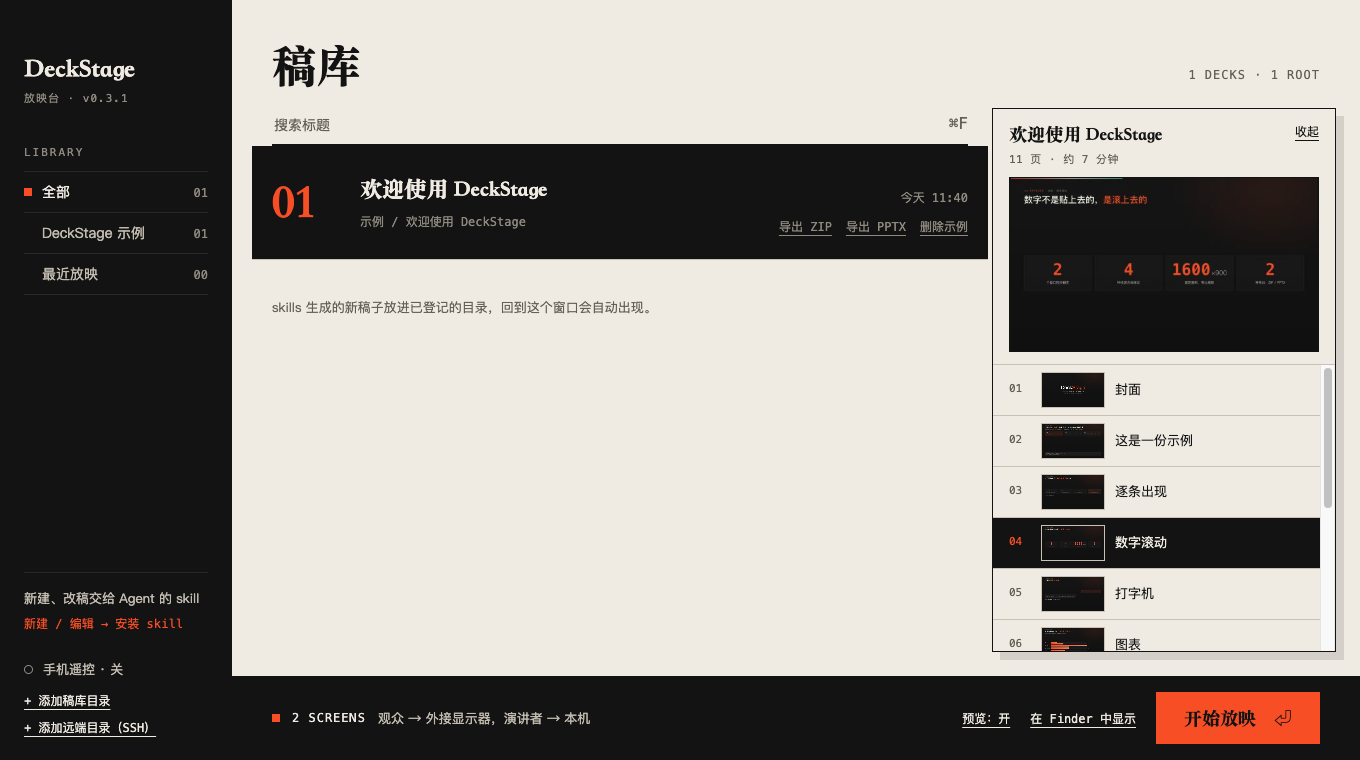Click the DeckStage logo text
The image size is (1360, 760).
pyautogui.click(x=79, y=69)
